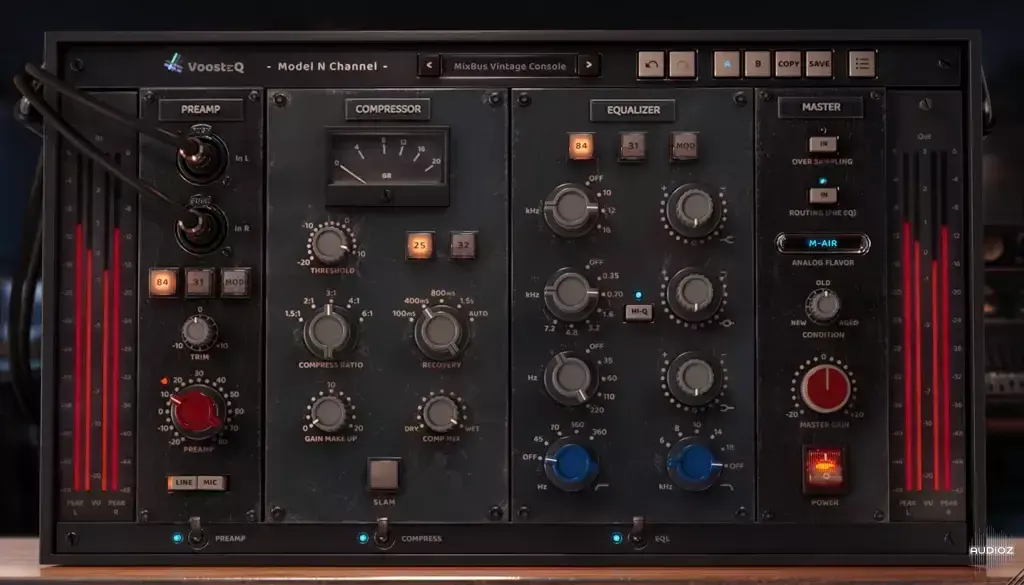The width and height of the screenshot is (1024, 585).
Task: Click the red MASTER GAIN knob
Action: click(826, 388)
